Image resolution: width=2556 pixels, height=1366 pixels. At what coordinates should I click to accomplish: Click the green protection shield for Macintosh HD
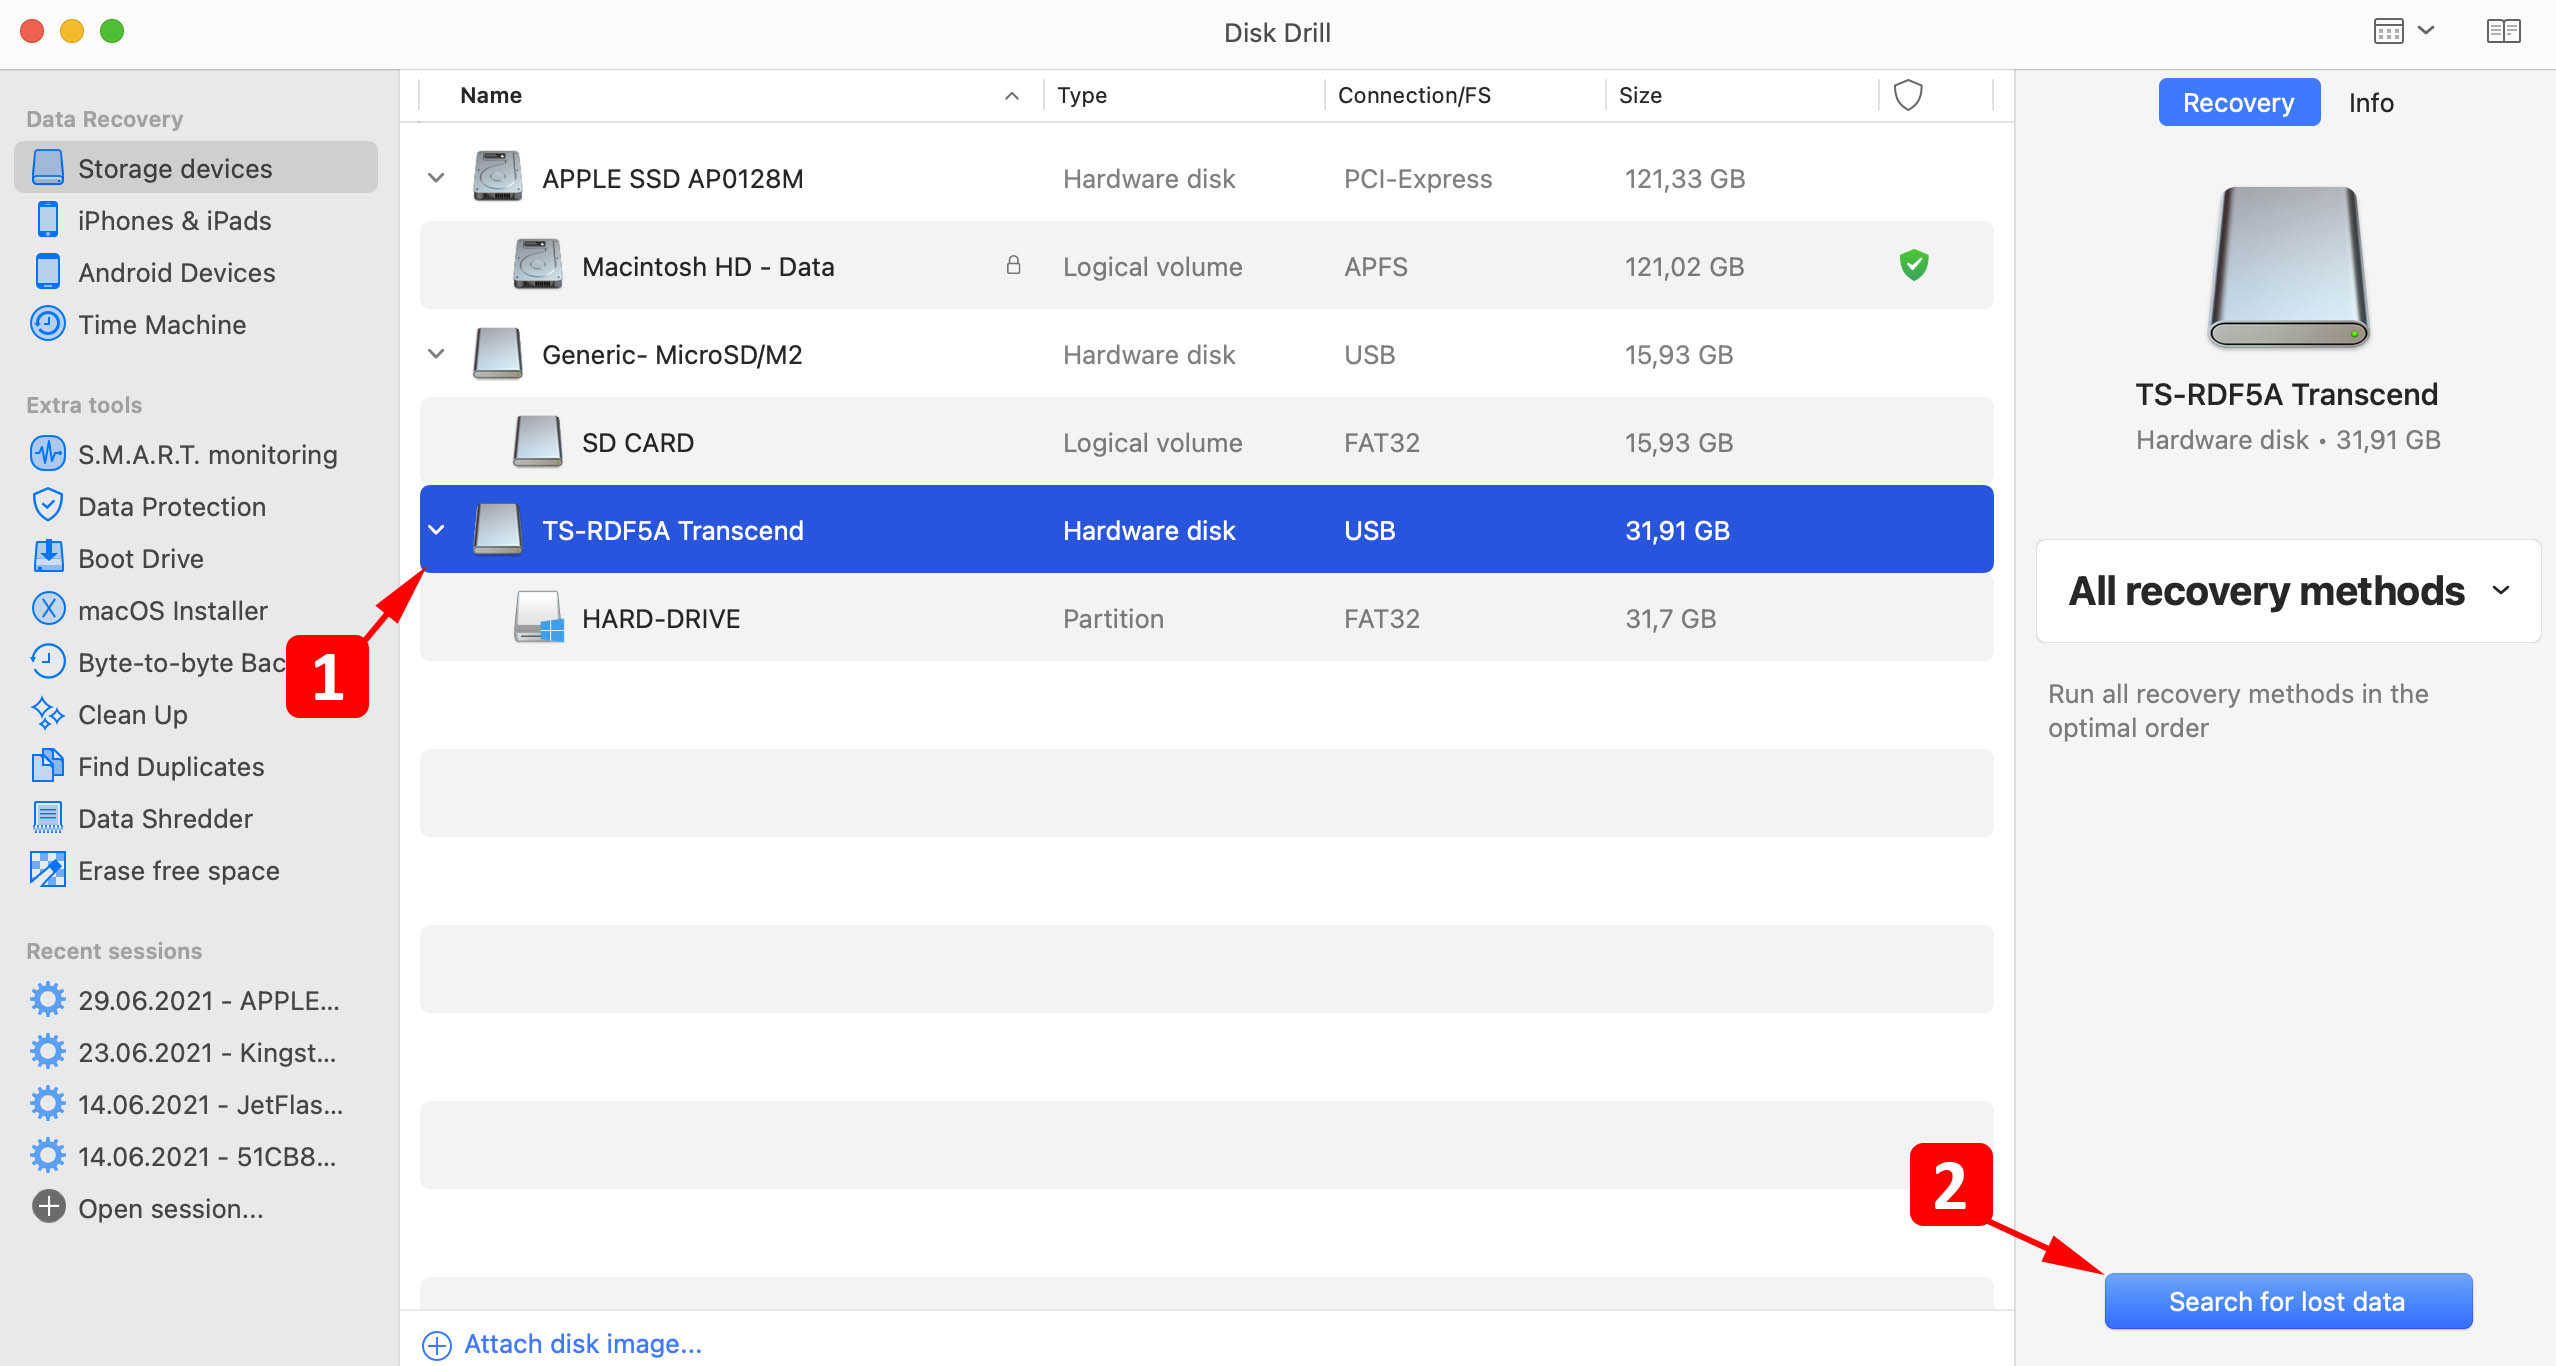[1913, 265]
